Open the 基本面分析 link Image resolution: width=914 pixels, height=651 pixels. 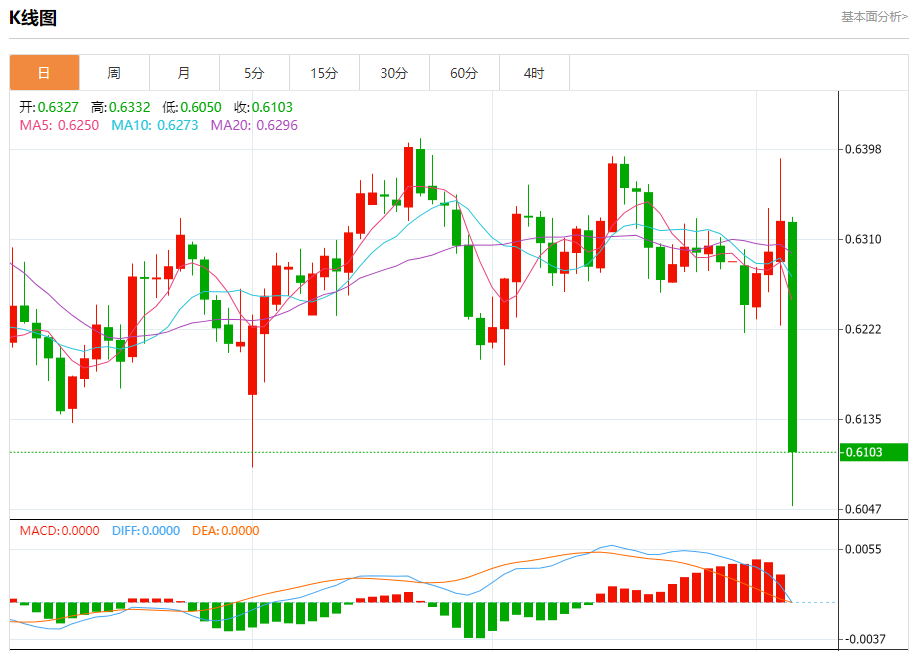[x=874, y=17]
